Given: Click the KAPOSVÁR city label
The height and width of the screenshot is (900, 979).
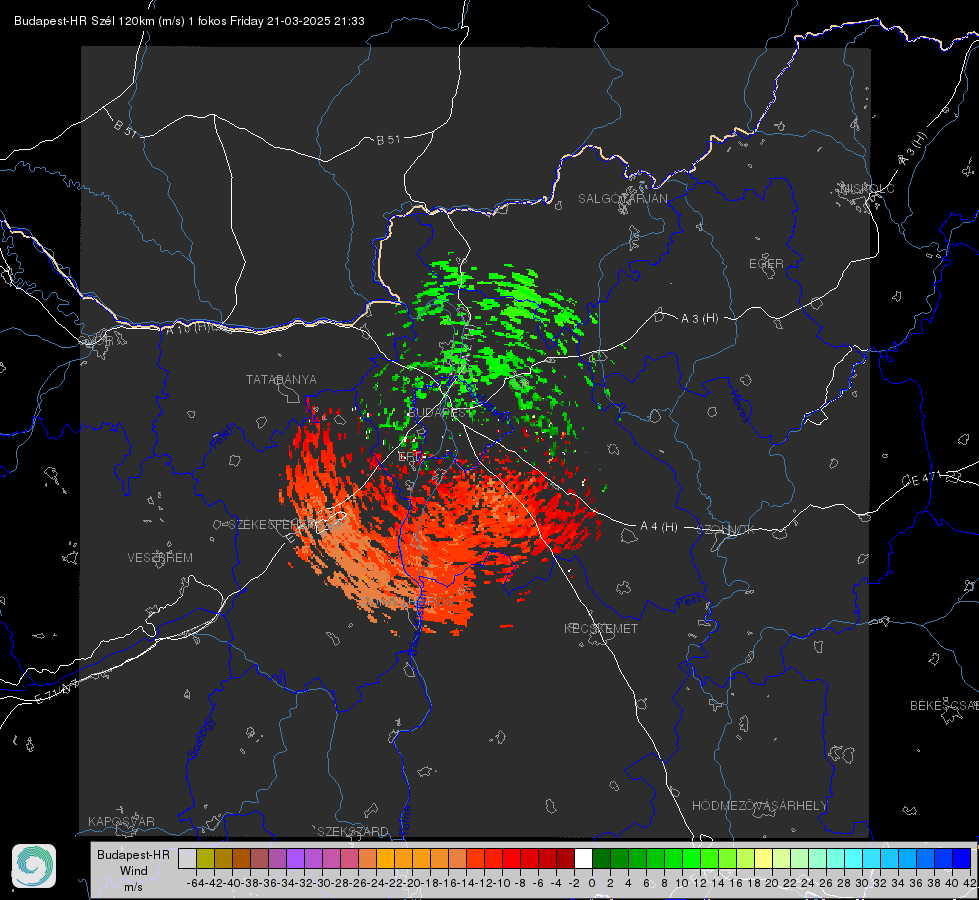Looking at the screenshot, I should coord(121,821).
